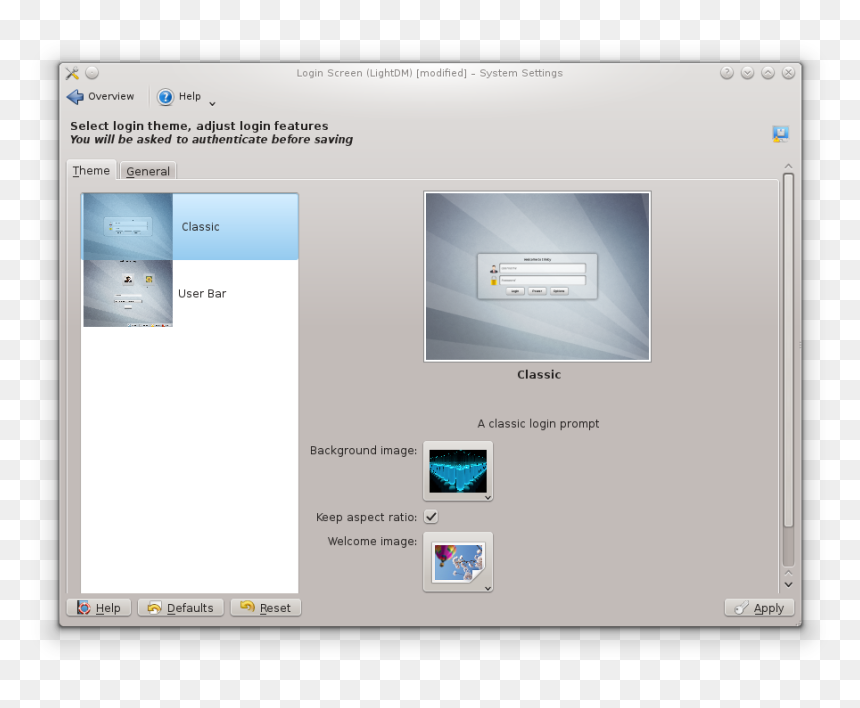Screen dimensions: 860x708
Task: Apply the login screen changes
Action: click(x=759, y=608)
